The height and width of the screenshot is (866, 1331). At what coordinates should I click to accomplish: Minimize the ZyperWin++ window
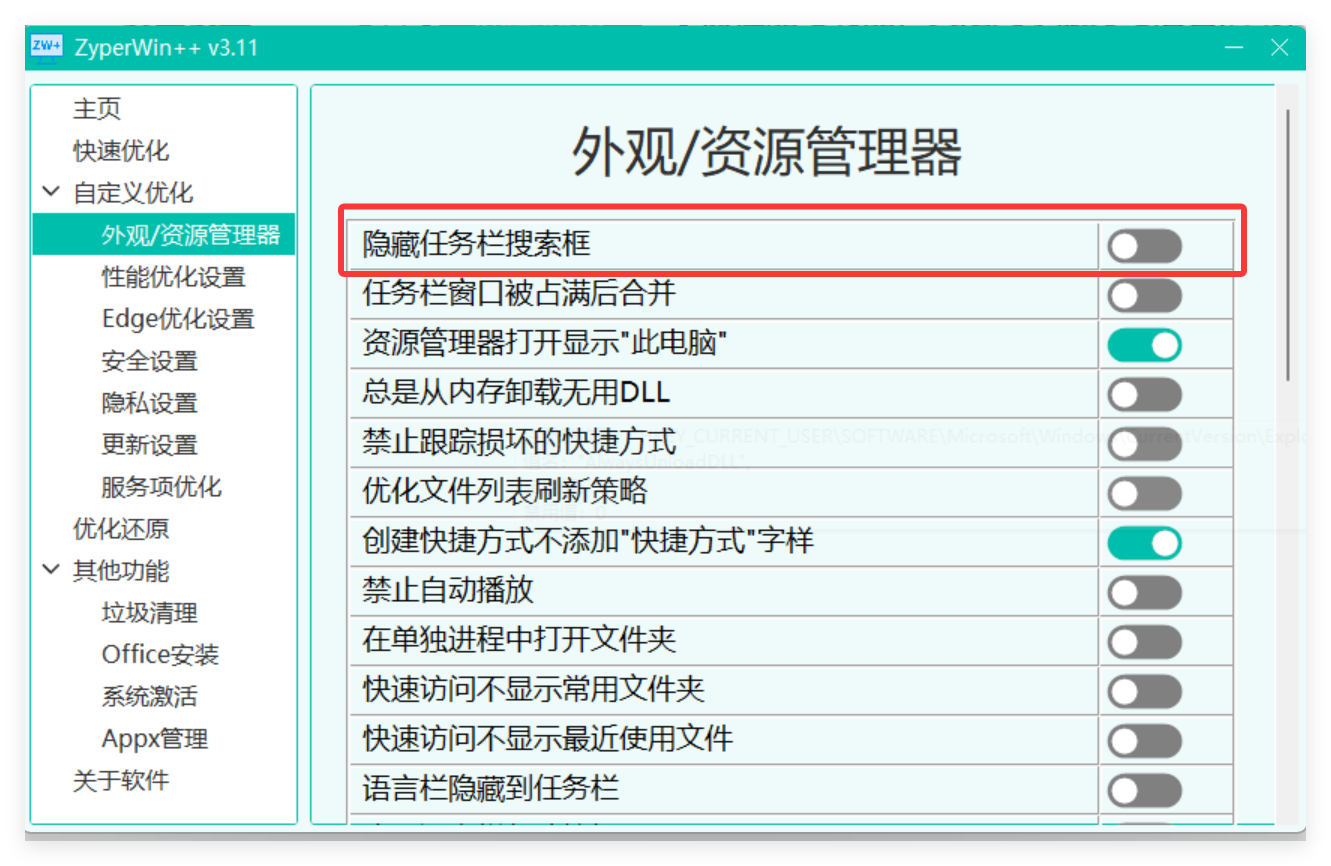pyautogui.click(x=1235, y=47)
